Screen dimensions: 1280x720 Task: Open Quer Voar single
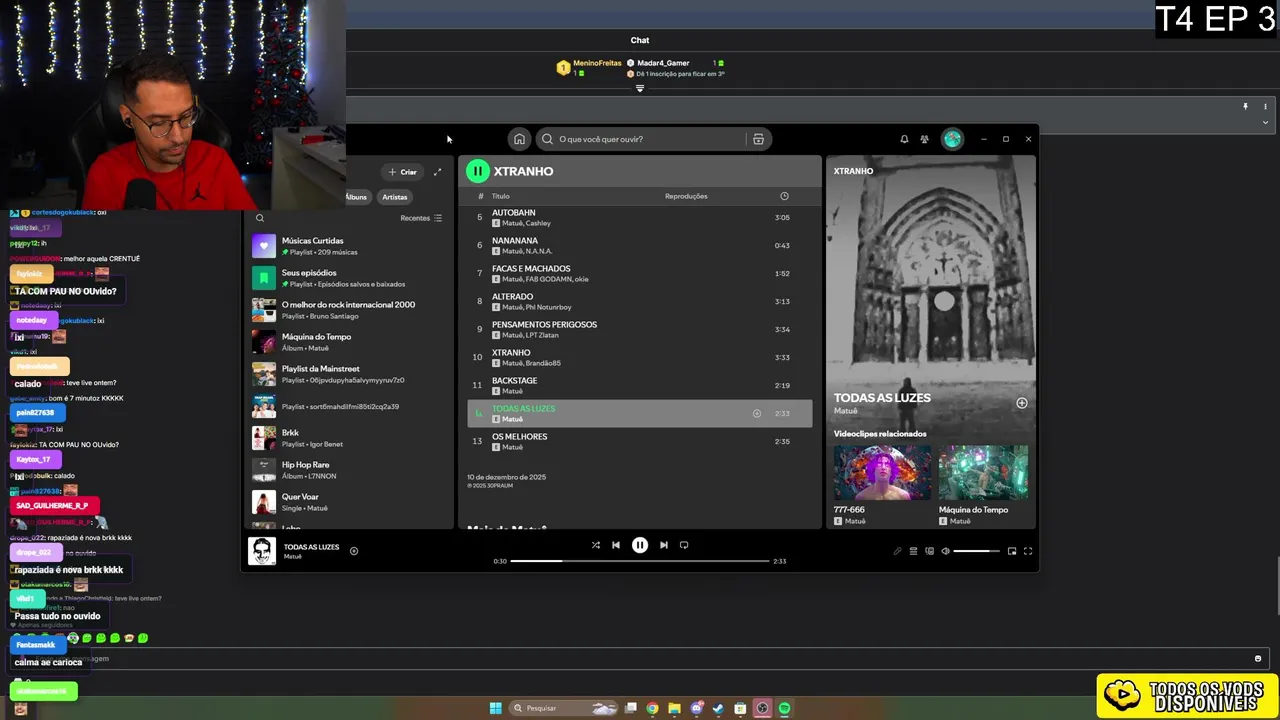coord(347,502)
